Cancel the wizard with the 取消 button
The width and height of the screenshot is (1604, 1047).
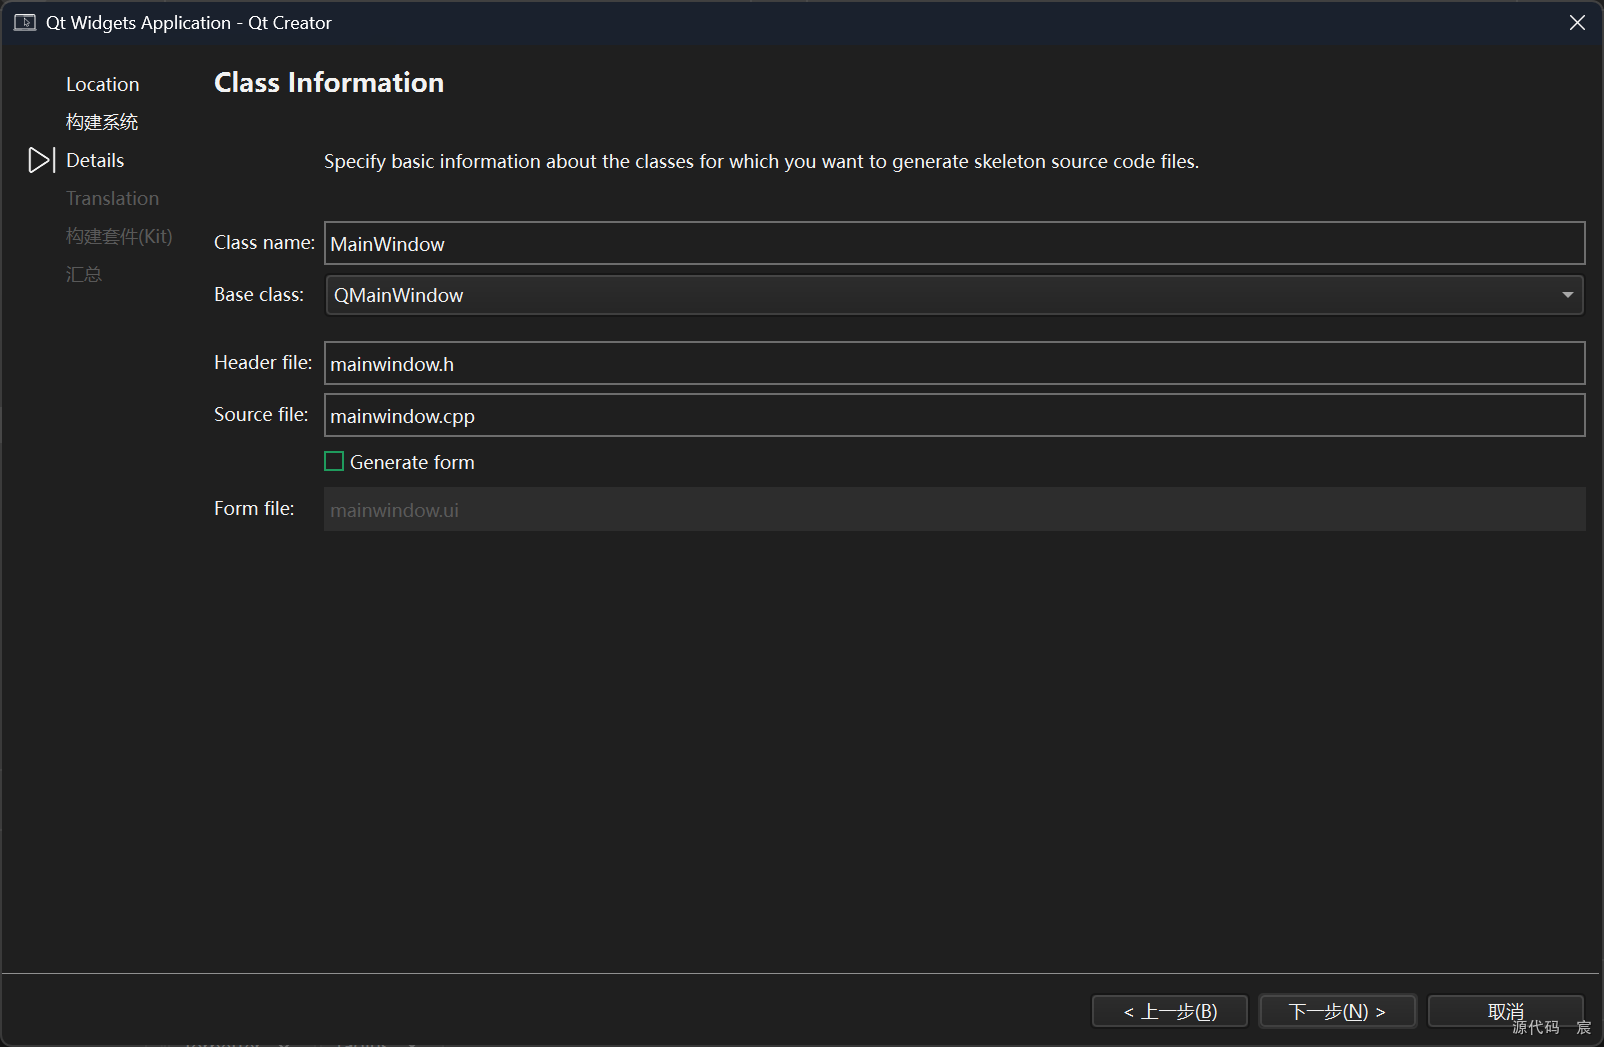pyautogui.click(x=1506, y=1011)
